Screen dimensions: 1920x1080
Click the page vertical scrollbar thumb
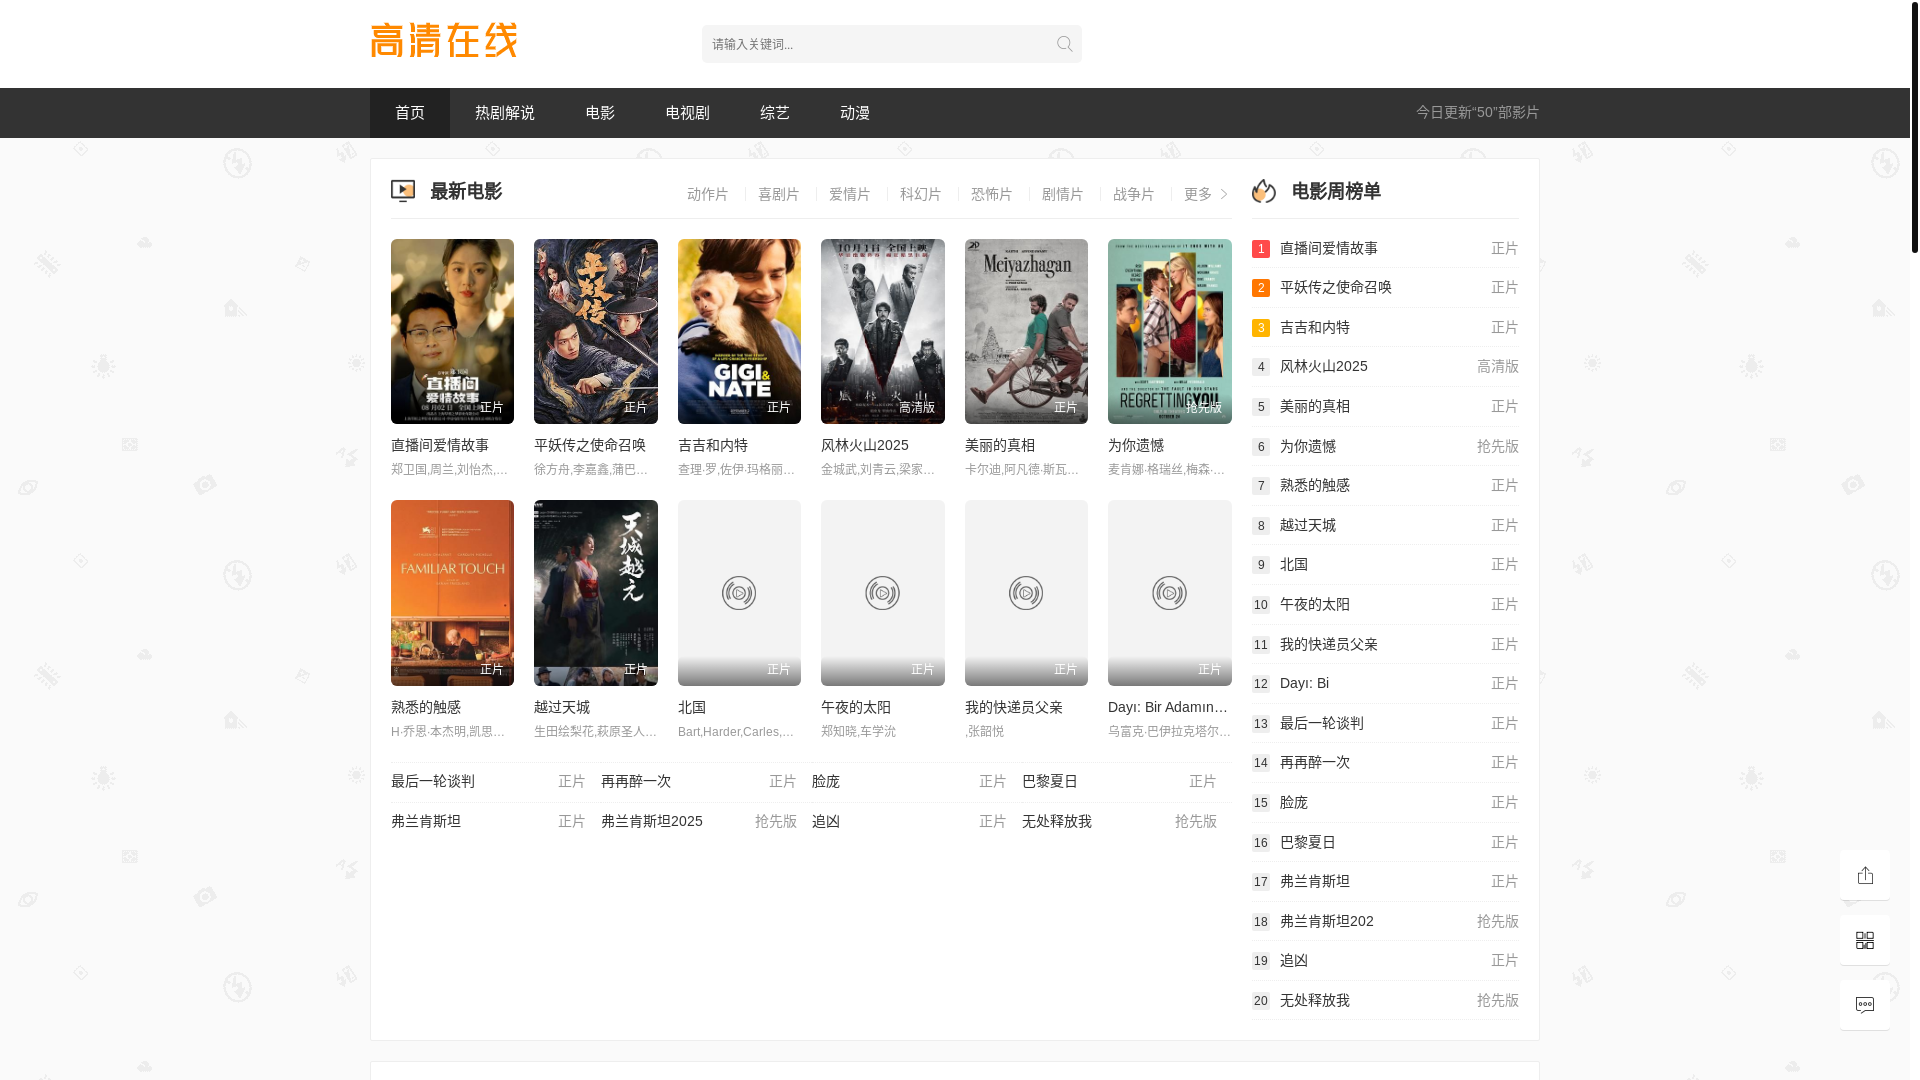1914,126
